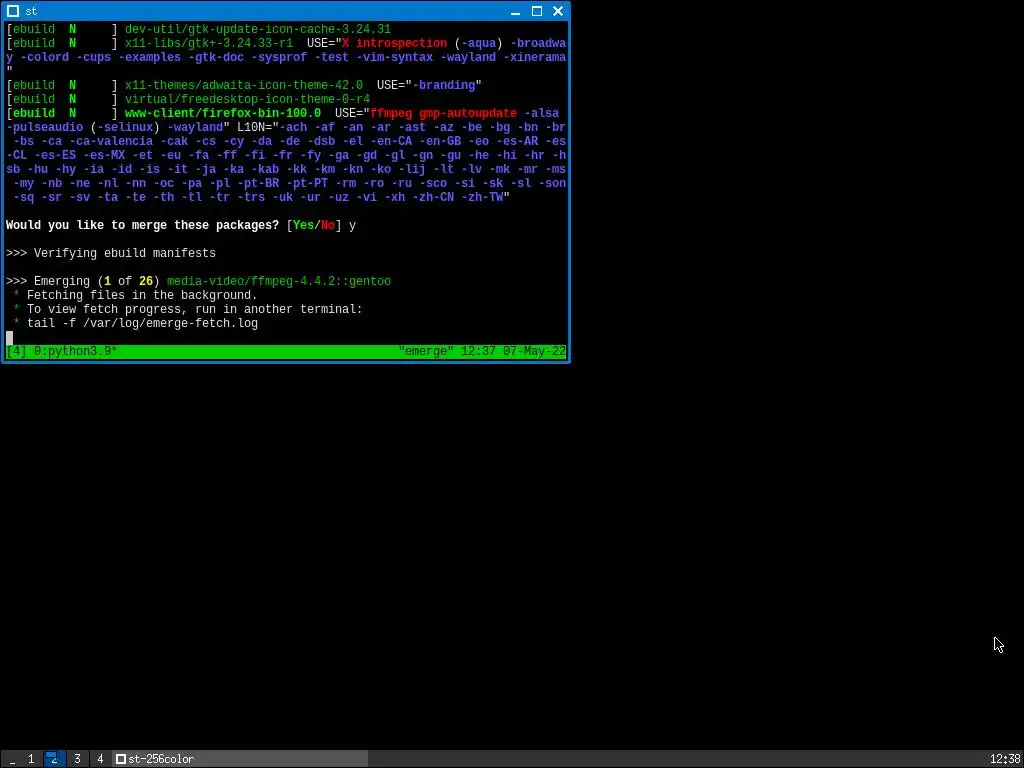Click the red gmp-autoupdate USE flag
1024x768 pixels.
pos(468,113)
